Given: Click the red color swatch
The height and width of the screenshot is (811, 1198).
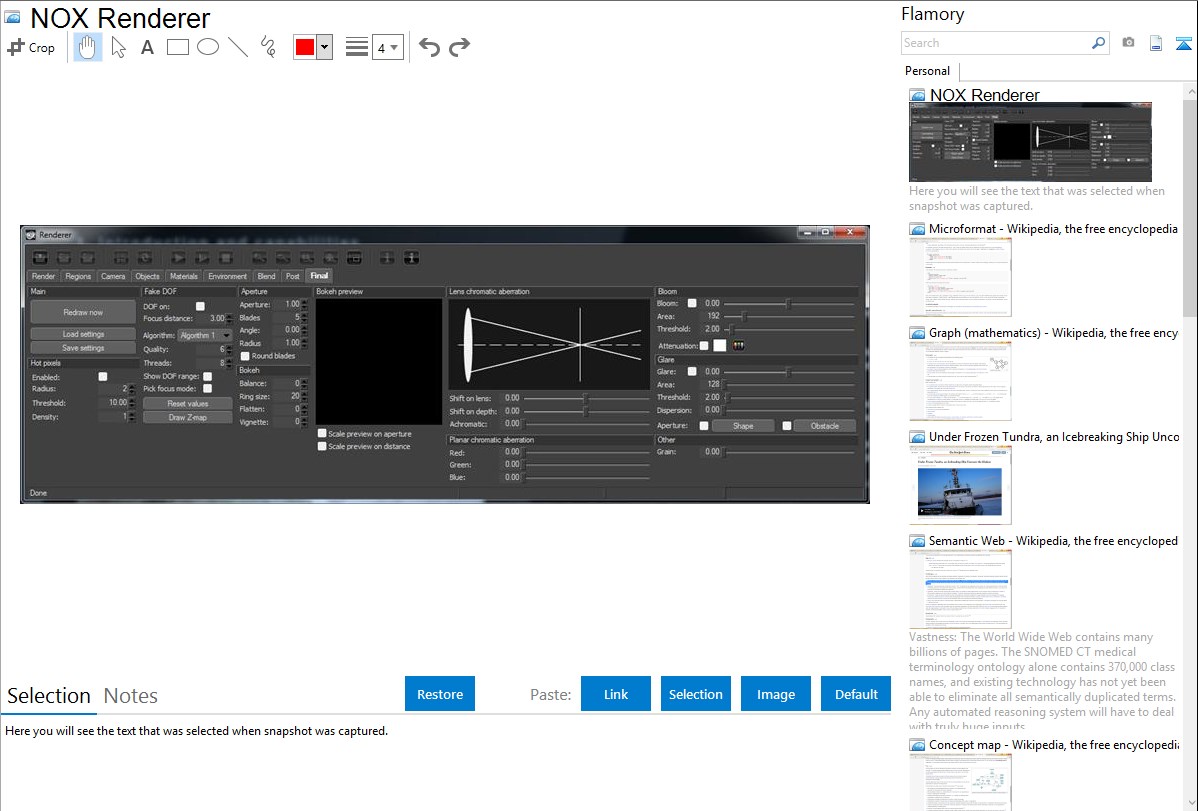Looking at the screenshot, I should pos(305,47).
